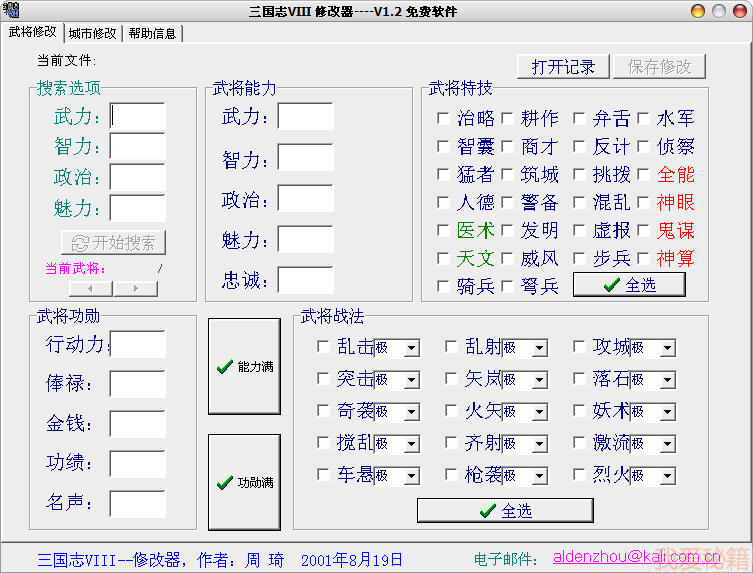Screen dimensions: 753x573
Task: Enable the 治略 skill checkbox
Action: coord(443,118)
